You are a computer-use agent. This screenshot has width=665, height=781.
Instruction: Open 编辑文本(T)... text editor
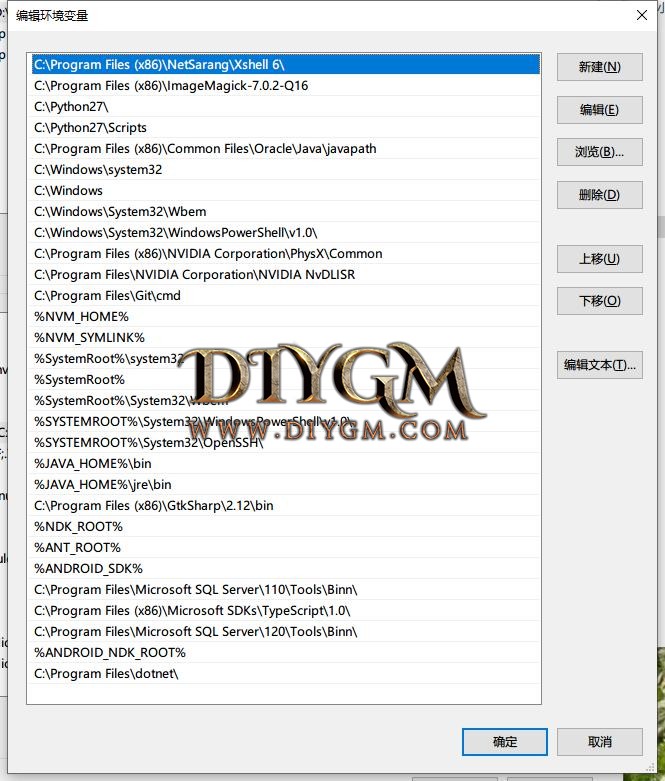600,365
